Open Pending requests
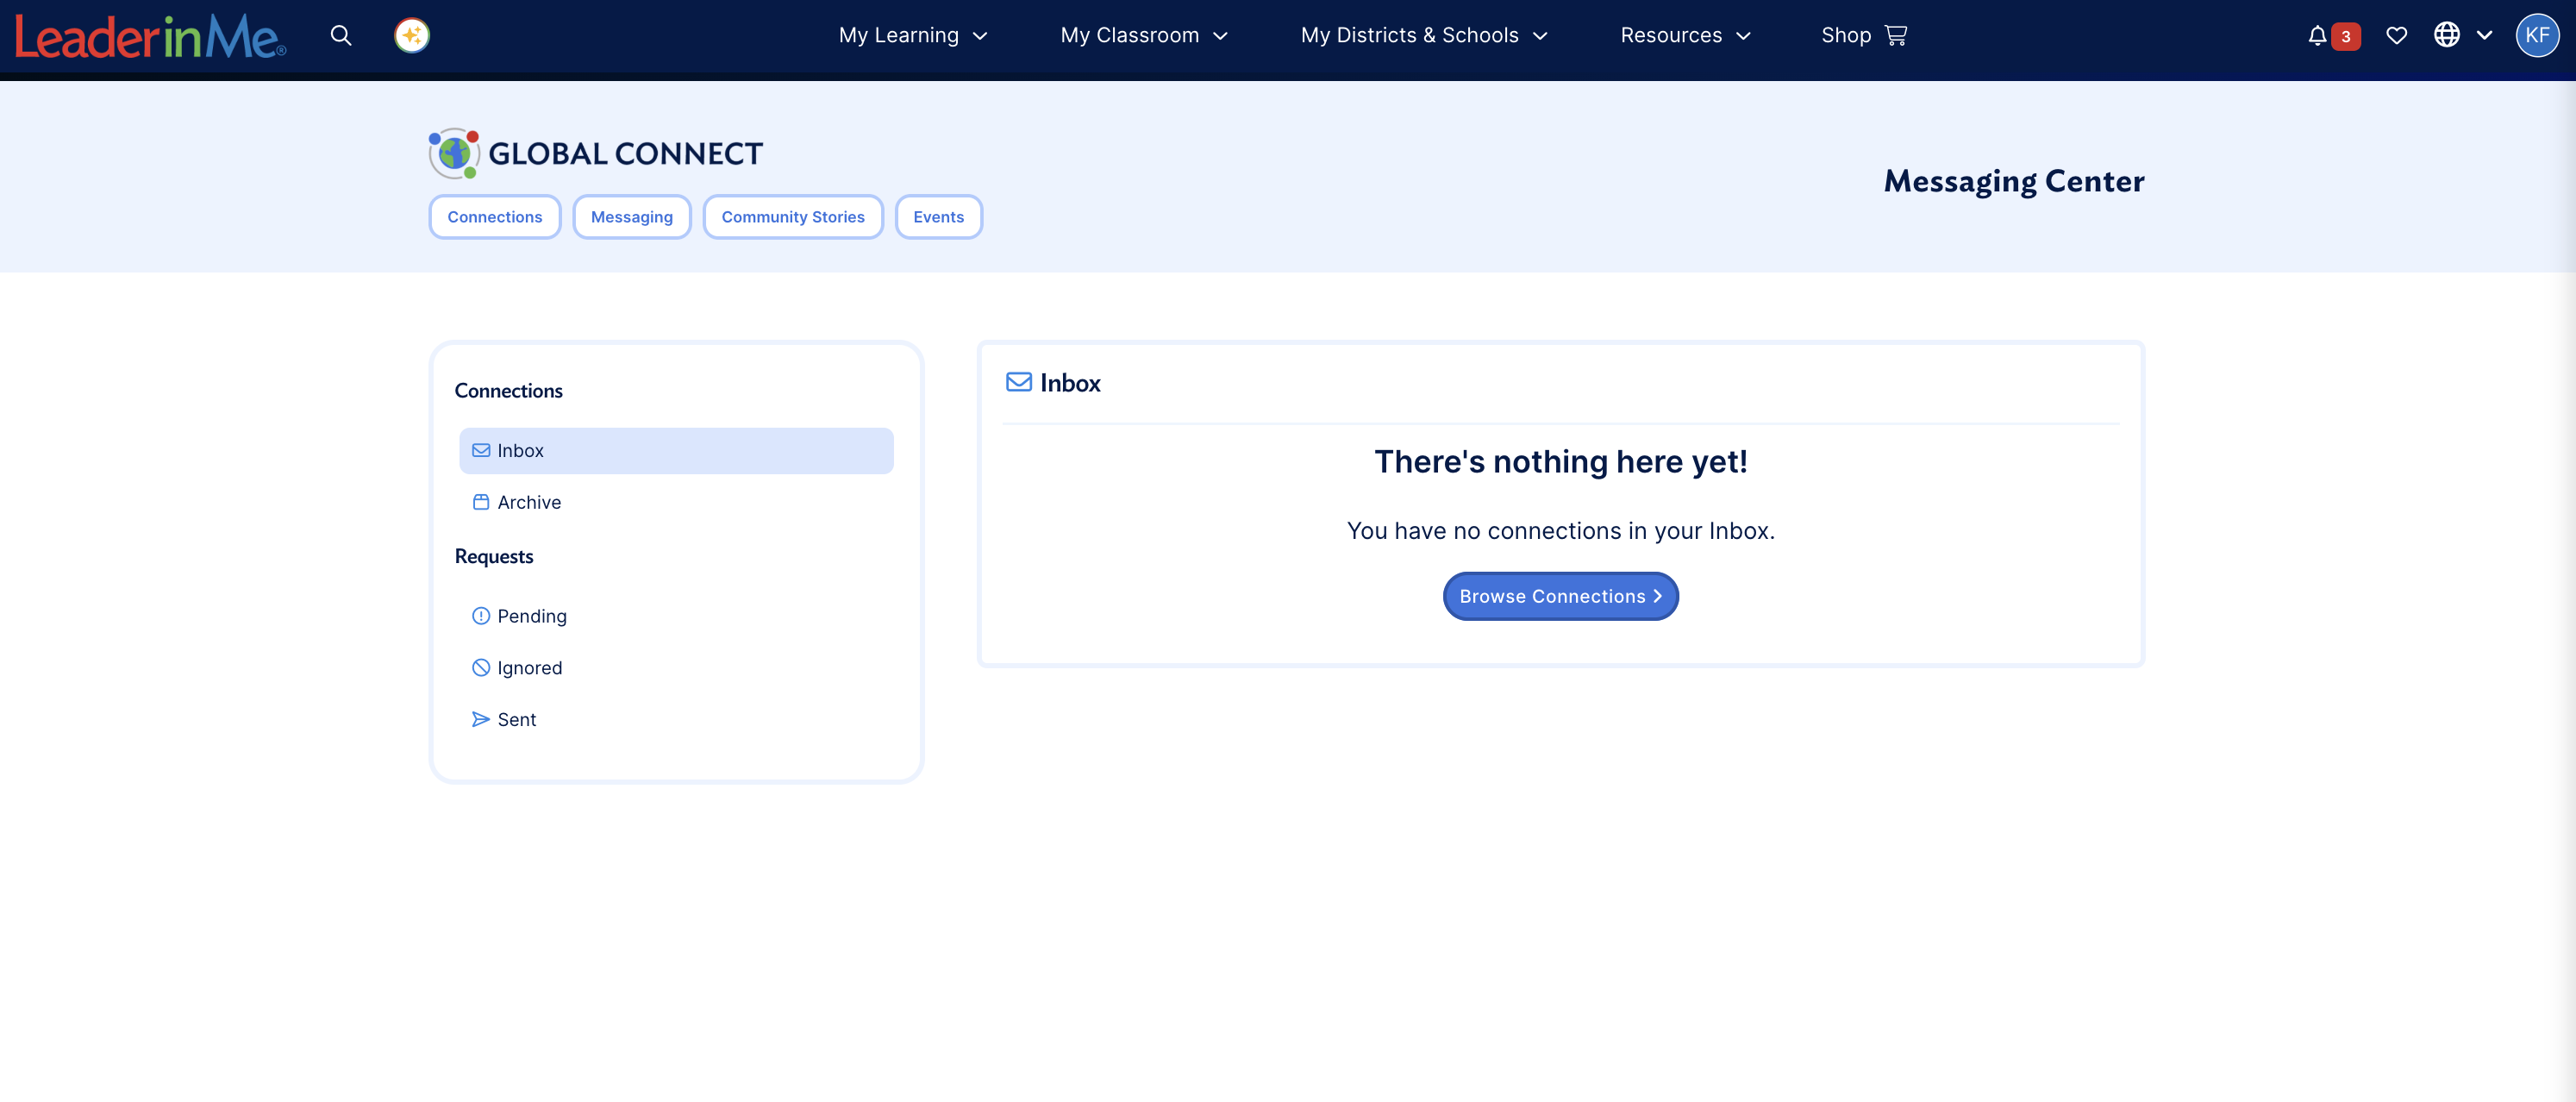Viewport: 2576px width, 1102px height. click(676, 616)
